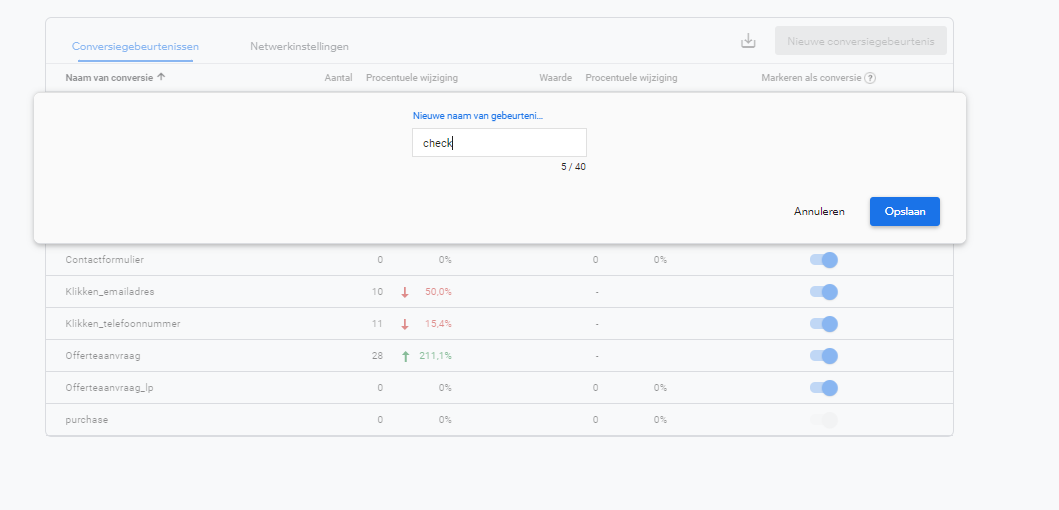
Task: Click the count 10 for Klikken_emailadres
Action: pyautogui.click(x=377, y=292)
